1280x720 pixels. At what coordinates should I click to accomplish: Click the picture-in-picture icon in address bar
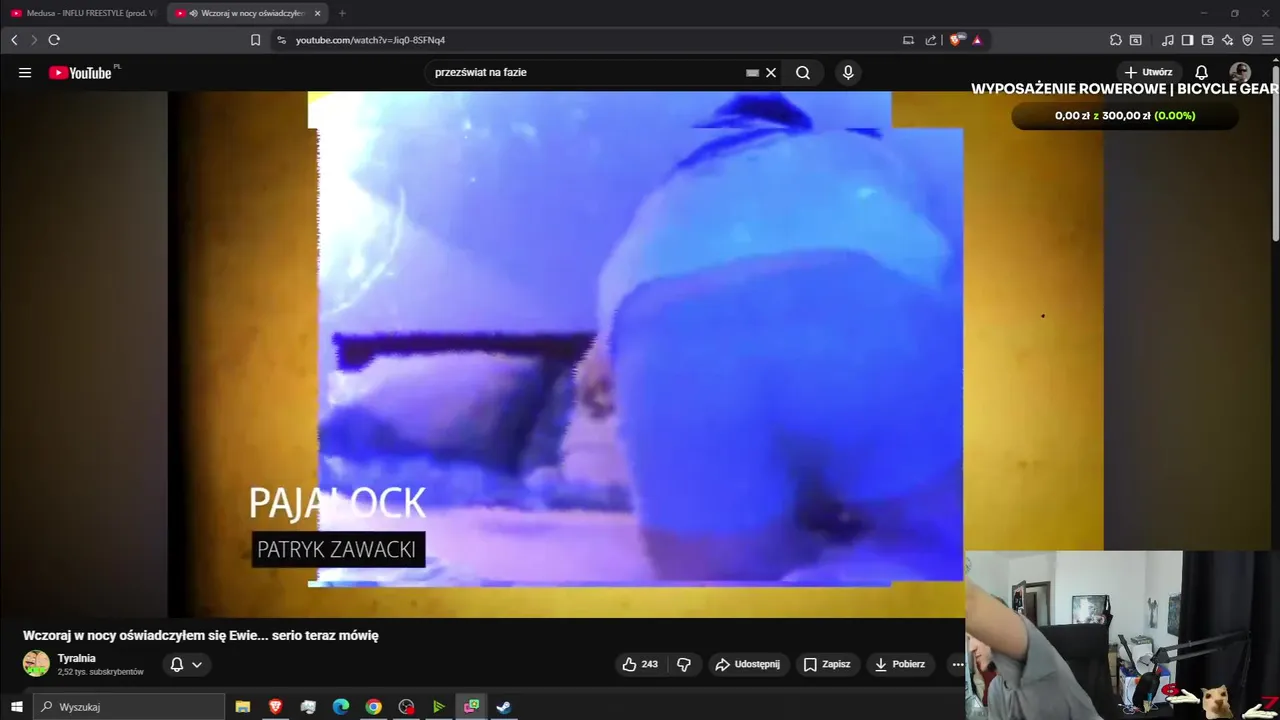pyautogui.click(x=908, y=40)
